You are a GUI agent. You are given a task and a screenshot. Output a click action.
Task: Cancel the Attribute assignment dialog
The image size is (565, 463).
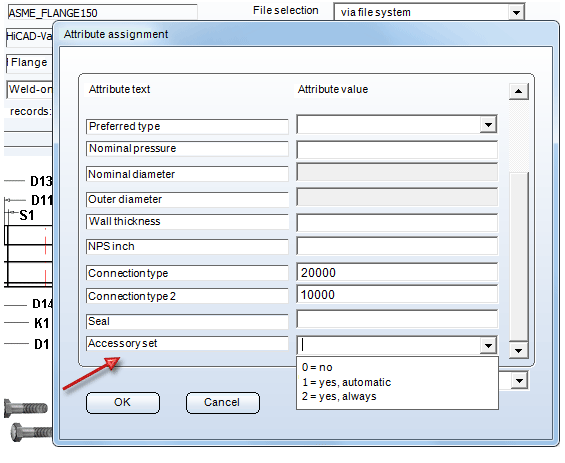(x=222, y=403)
